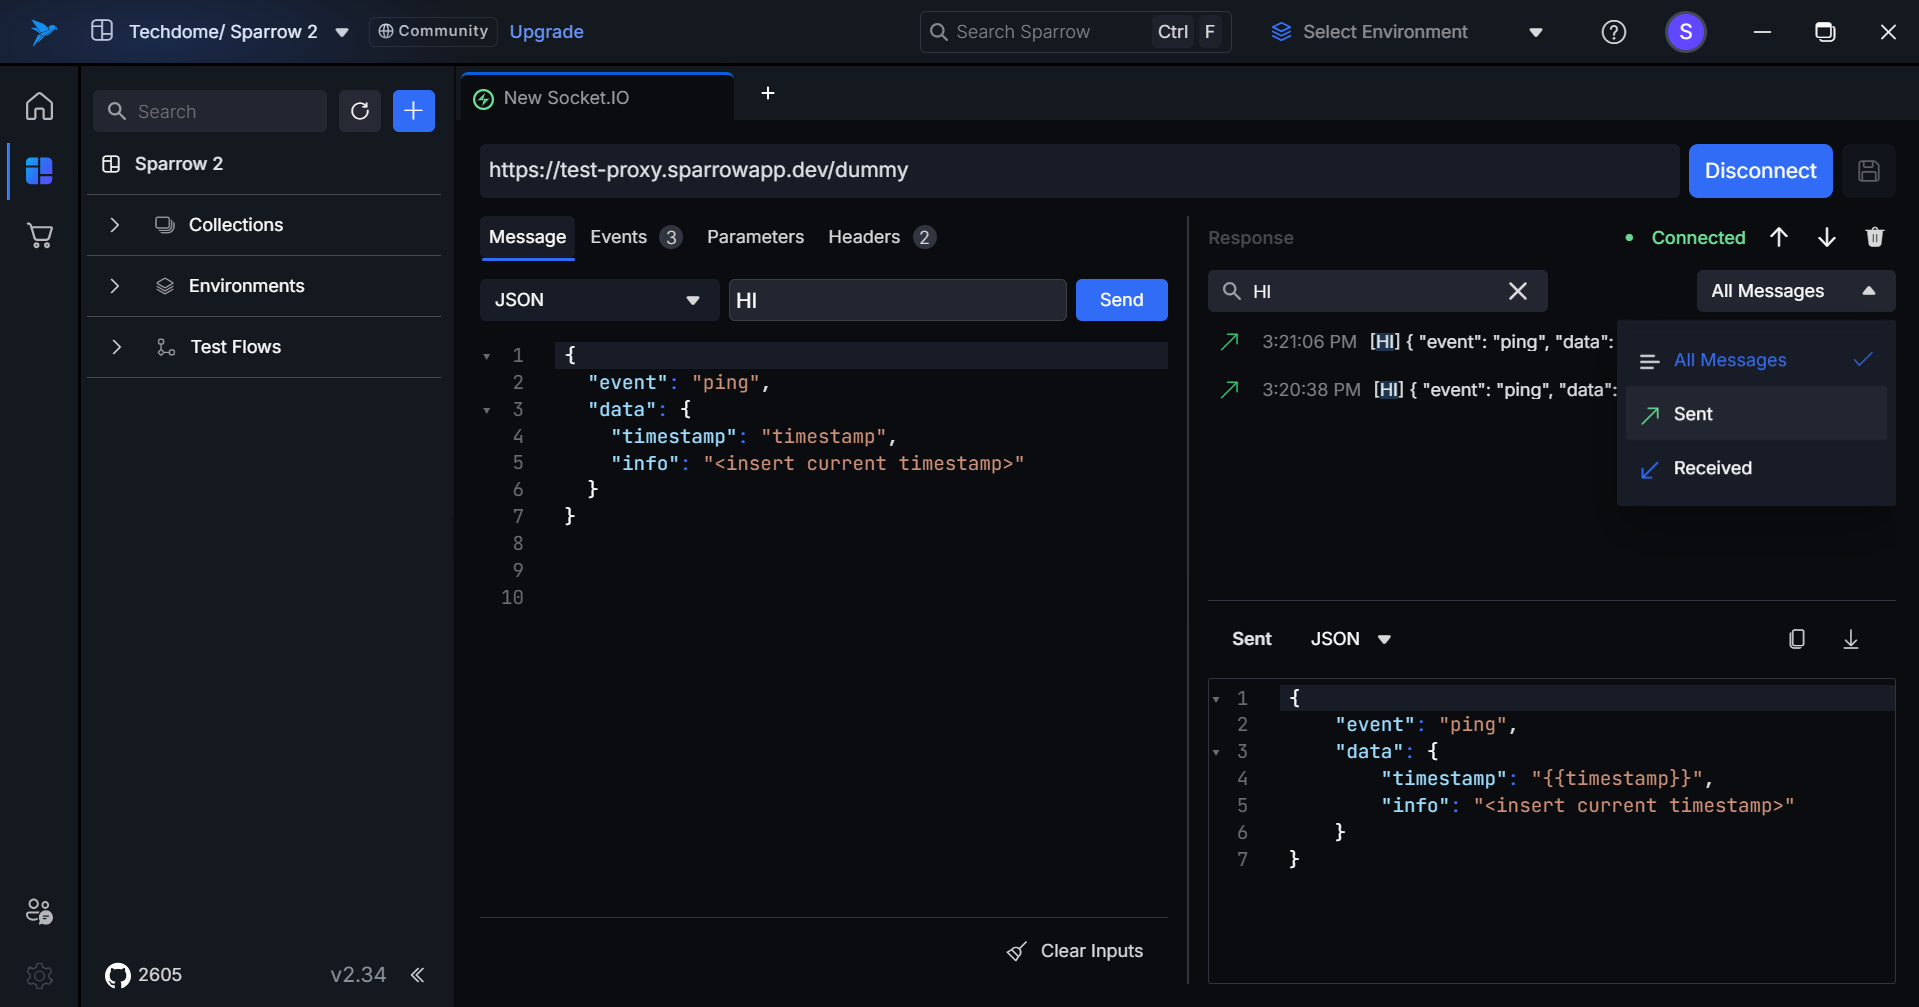The height and width of the screenshot is (1007, 1919).
Task: Open the marketplace cart icon
Action: tap(40, 236)
